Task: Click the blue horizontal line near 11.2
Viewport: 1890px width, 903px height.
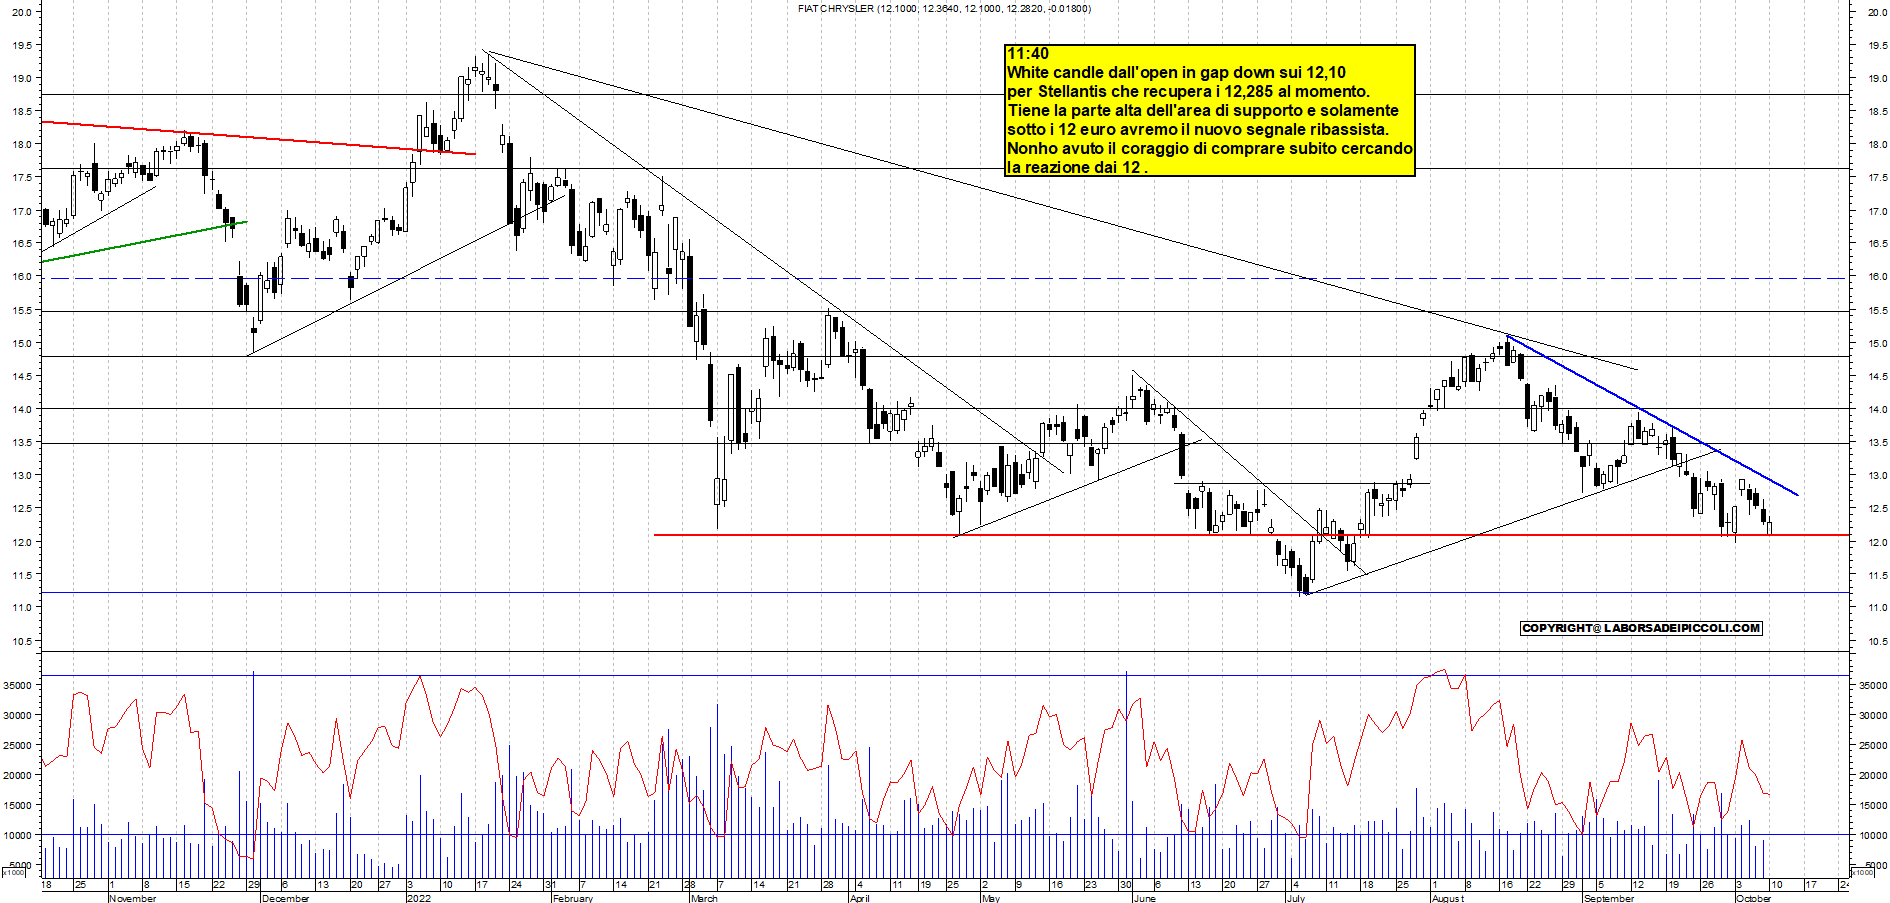Action: pyautogui.click(x=944, y=592)
